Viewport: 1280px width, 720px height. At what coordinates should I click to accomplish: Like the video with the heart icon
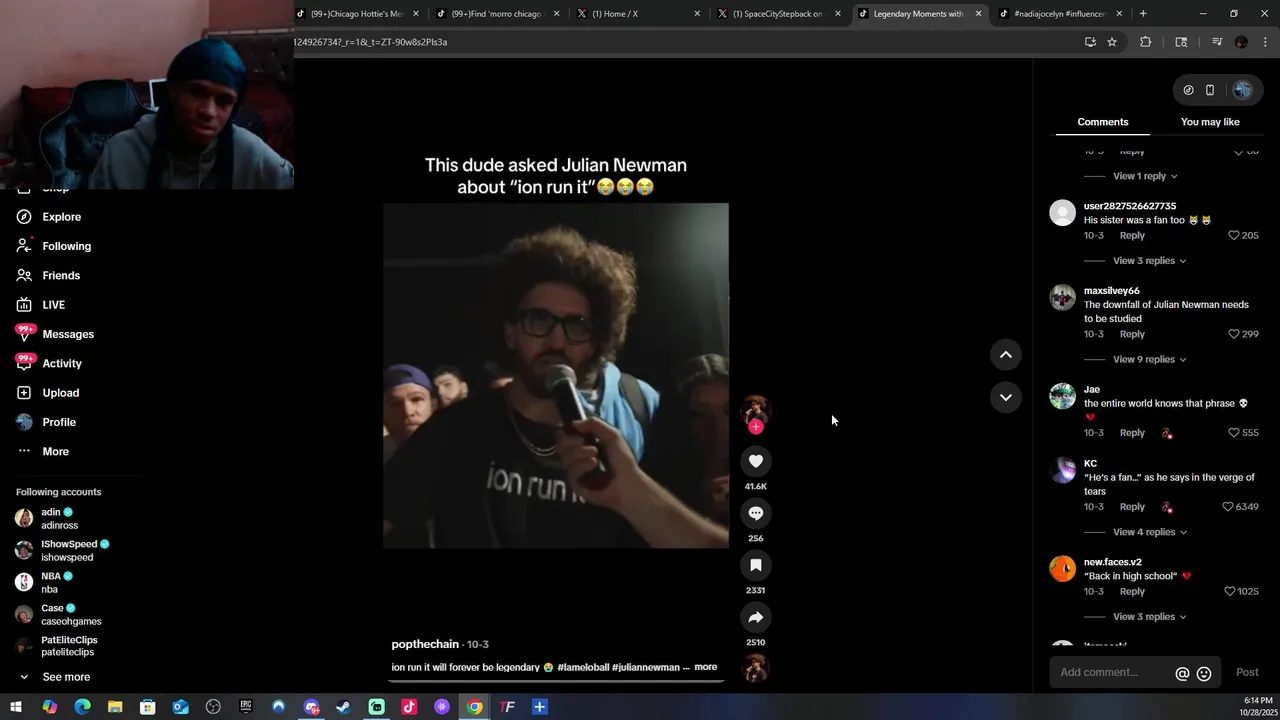[756, 461]
